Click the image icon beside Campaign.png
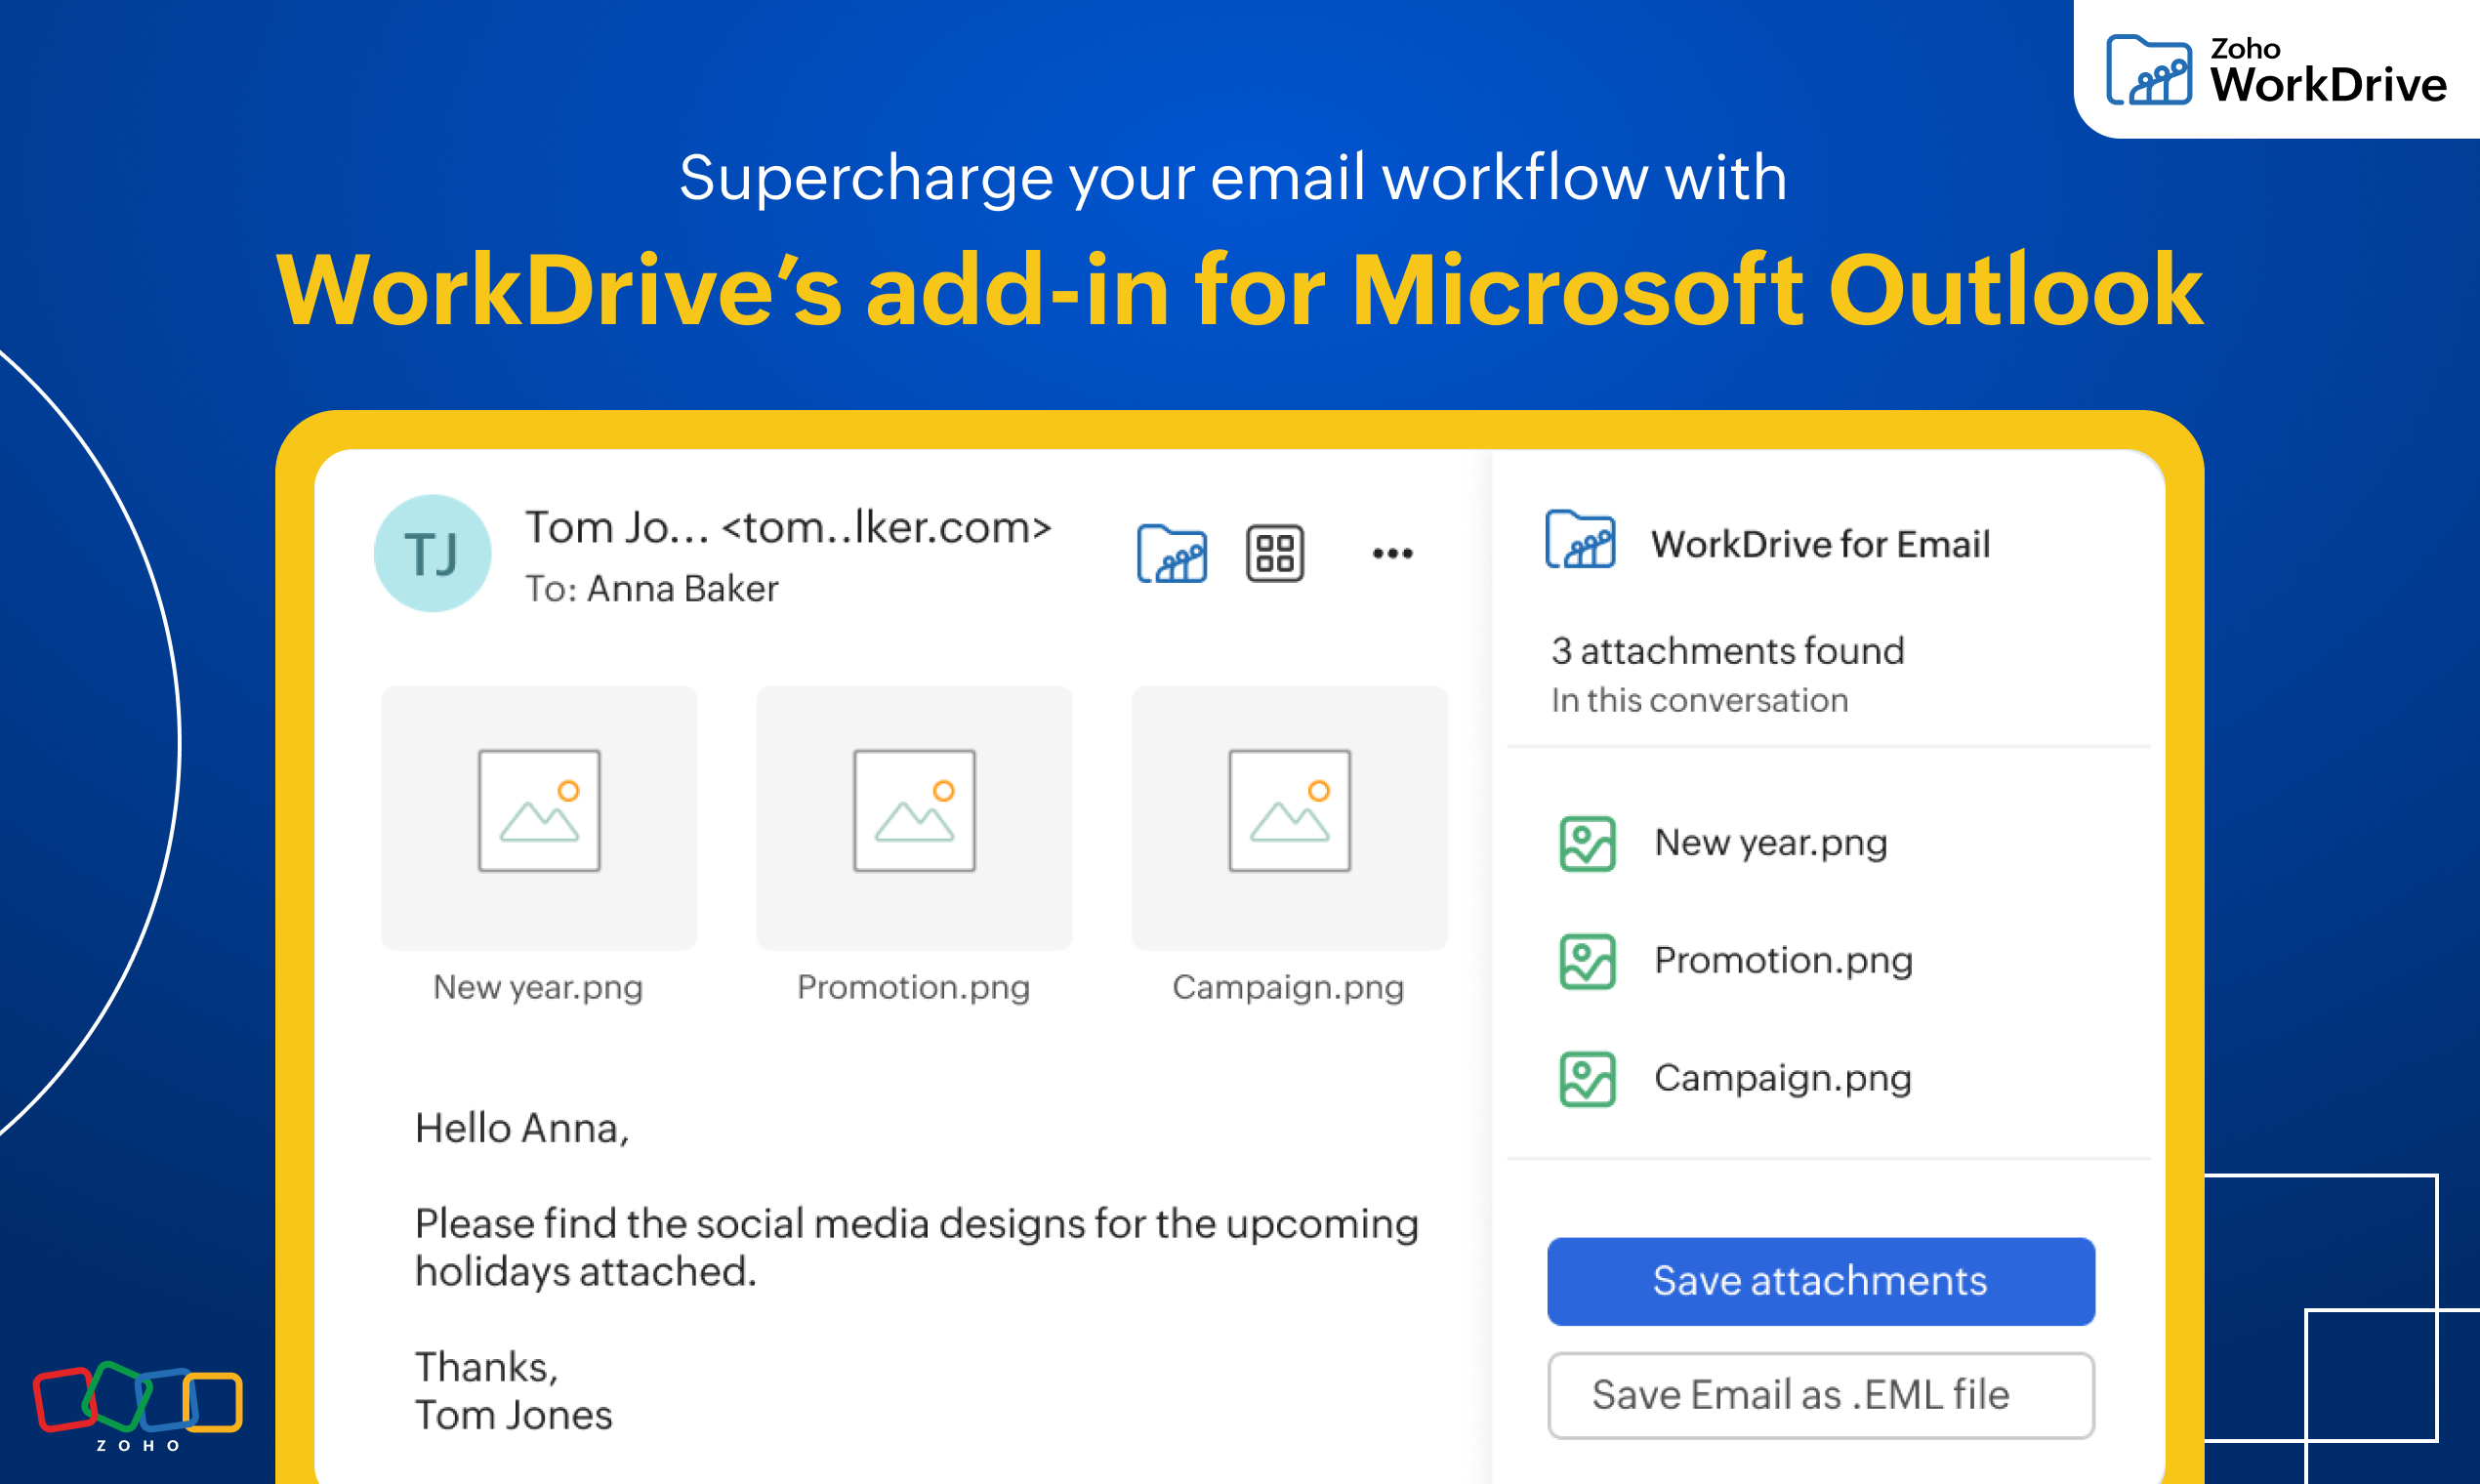The image size is (2480, 1484). [1587, 1079]
